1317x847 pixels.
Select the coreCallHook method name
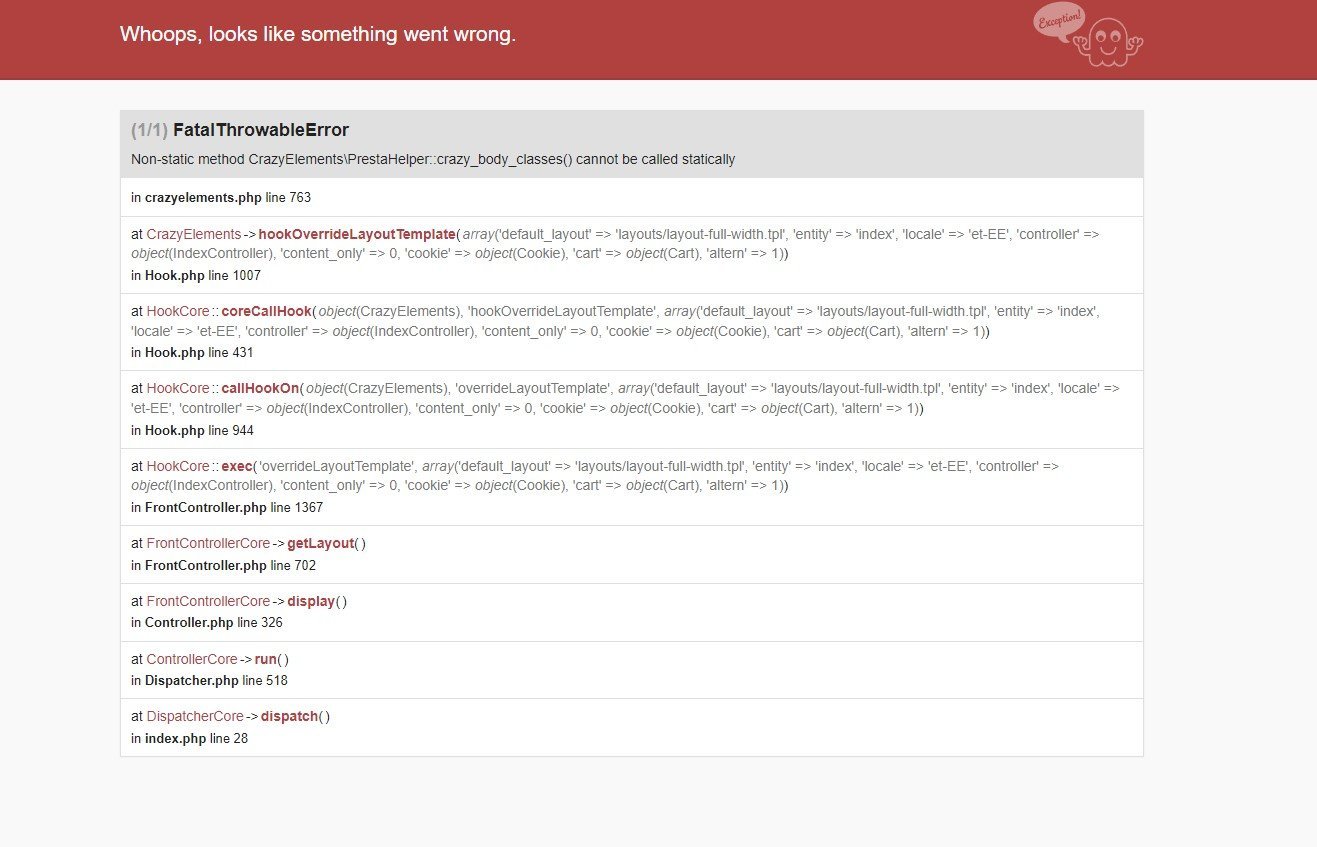[x=266, y=311]
